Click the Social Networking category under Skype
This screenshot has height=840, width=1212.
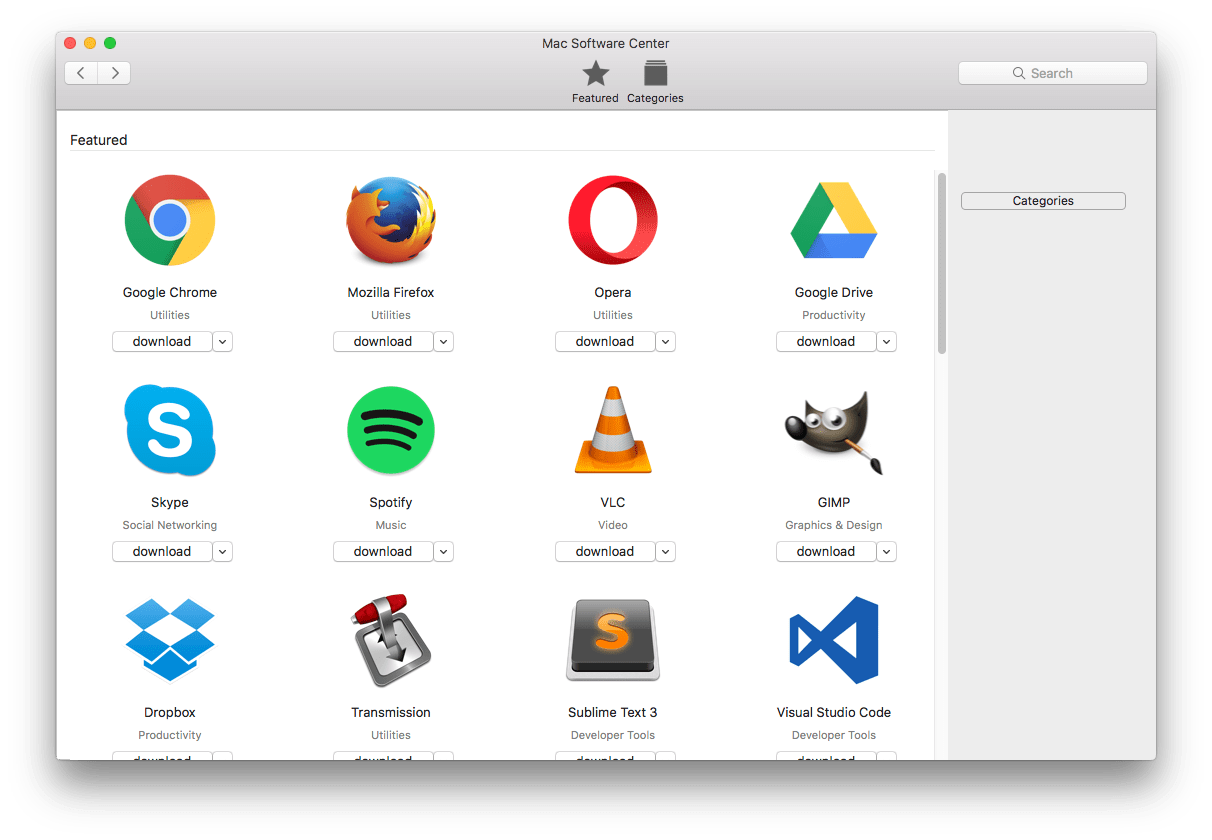click(x=170, y=525)
